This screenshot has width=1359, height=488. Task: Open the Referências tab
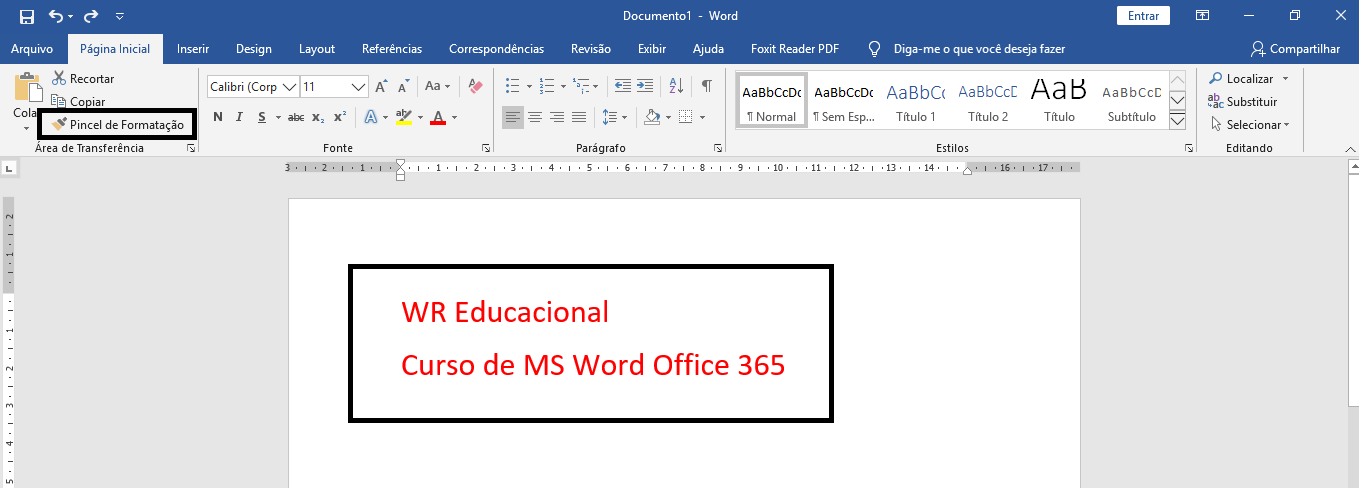pyautogui.click(x=392, y=49)
